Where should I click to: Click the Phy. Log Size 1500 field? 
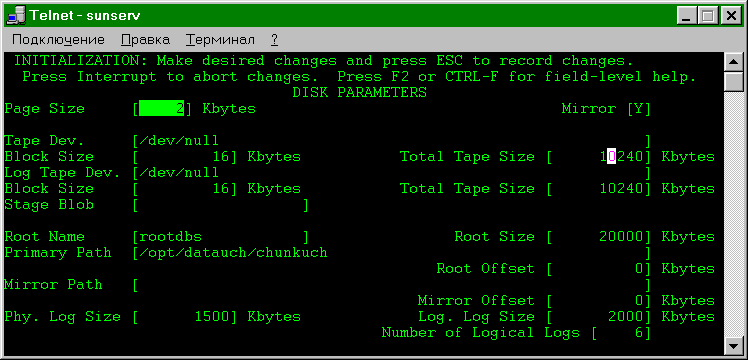click(185, 317)
